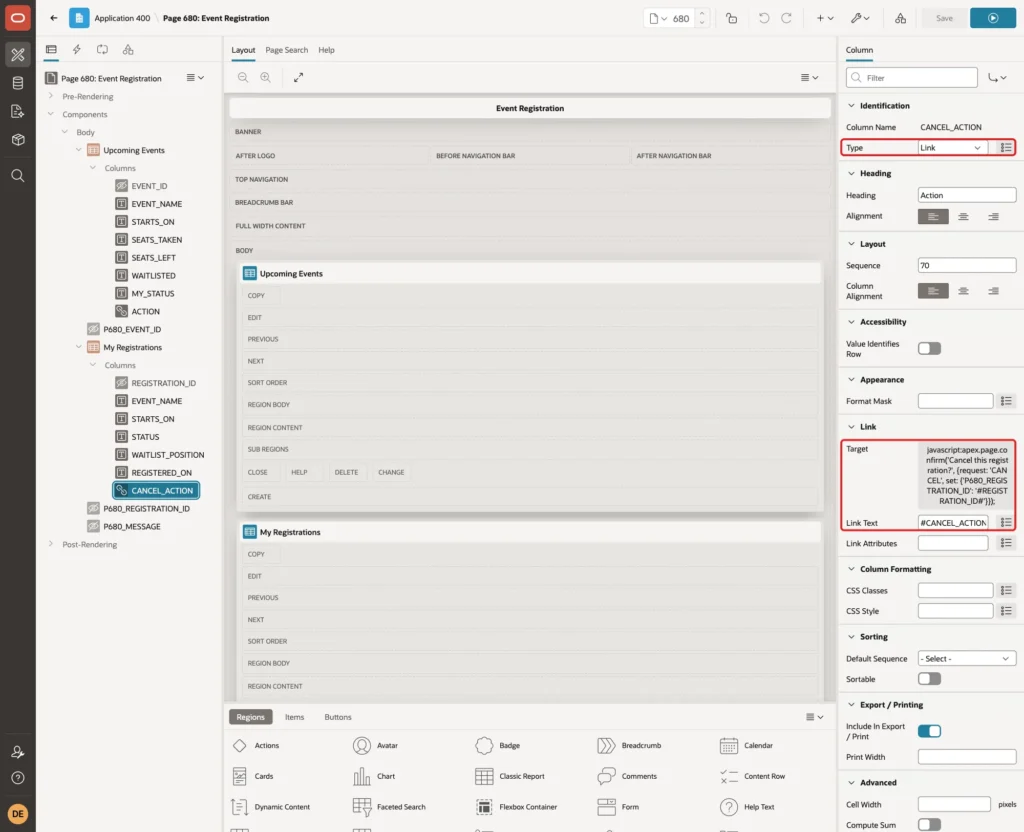Open the administration user icon in the sidebar
The width and height of the screenshot is (1024, 832).
18,752
